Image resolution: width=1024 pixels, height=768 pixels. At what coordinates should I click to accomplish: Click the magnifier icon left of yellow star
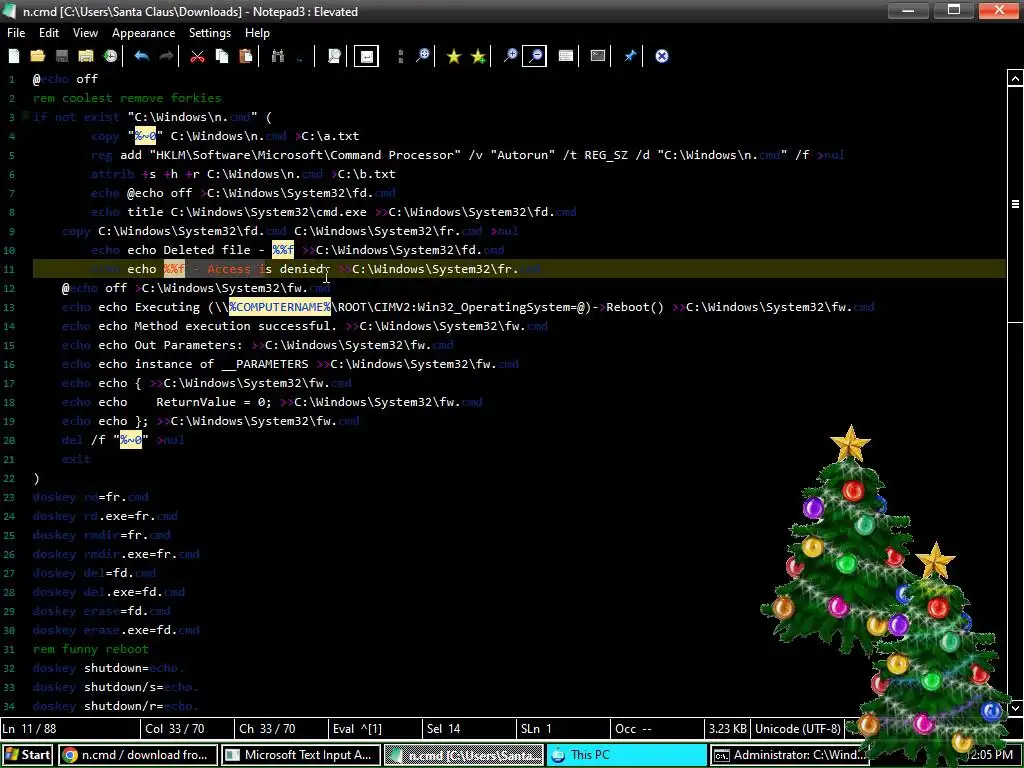423,56
